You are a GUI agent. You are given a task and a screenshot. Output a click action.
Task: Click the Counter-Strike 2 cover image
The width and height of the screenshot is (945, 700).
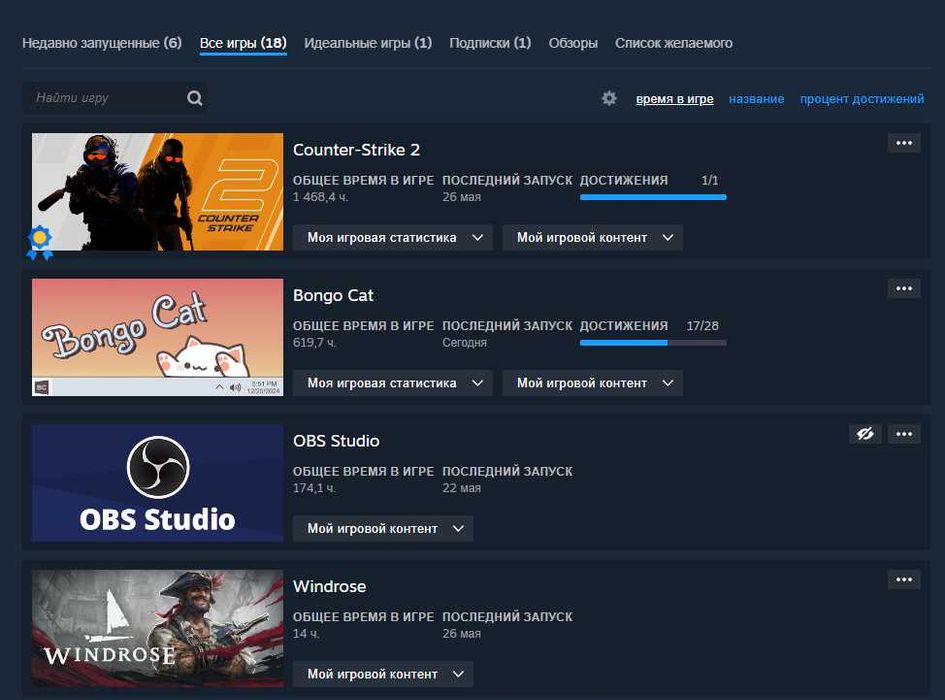[x=157, y=192]
